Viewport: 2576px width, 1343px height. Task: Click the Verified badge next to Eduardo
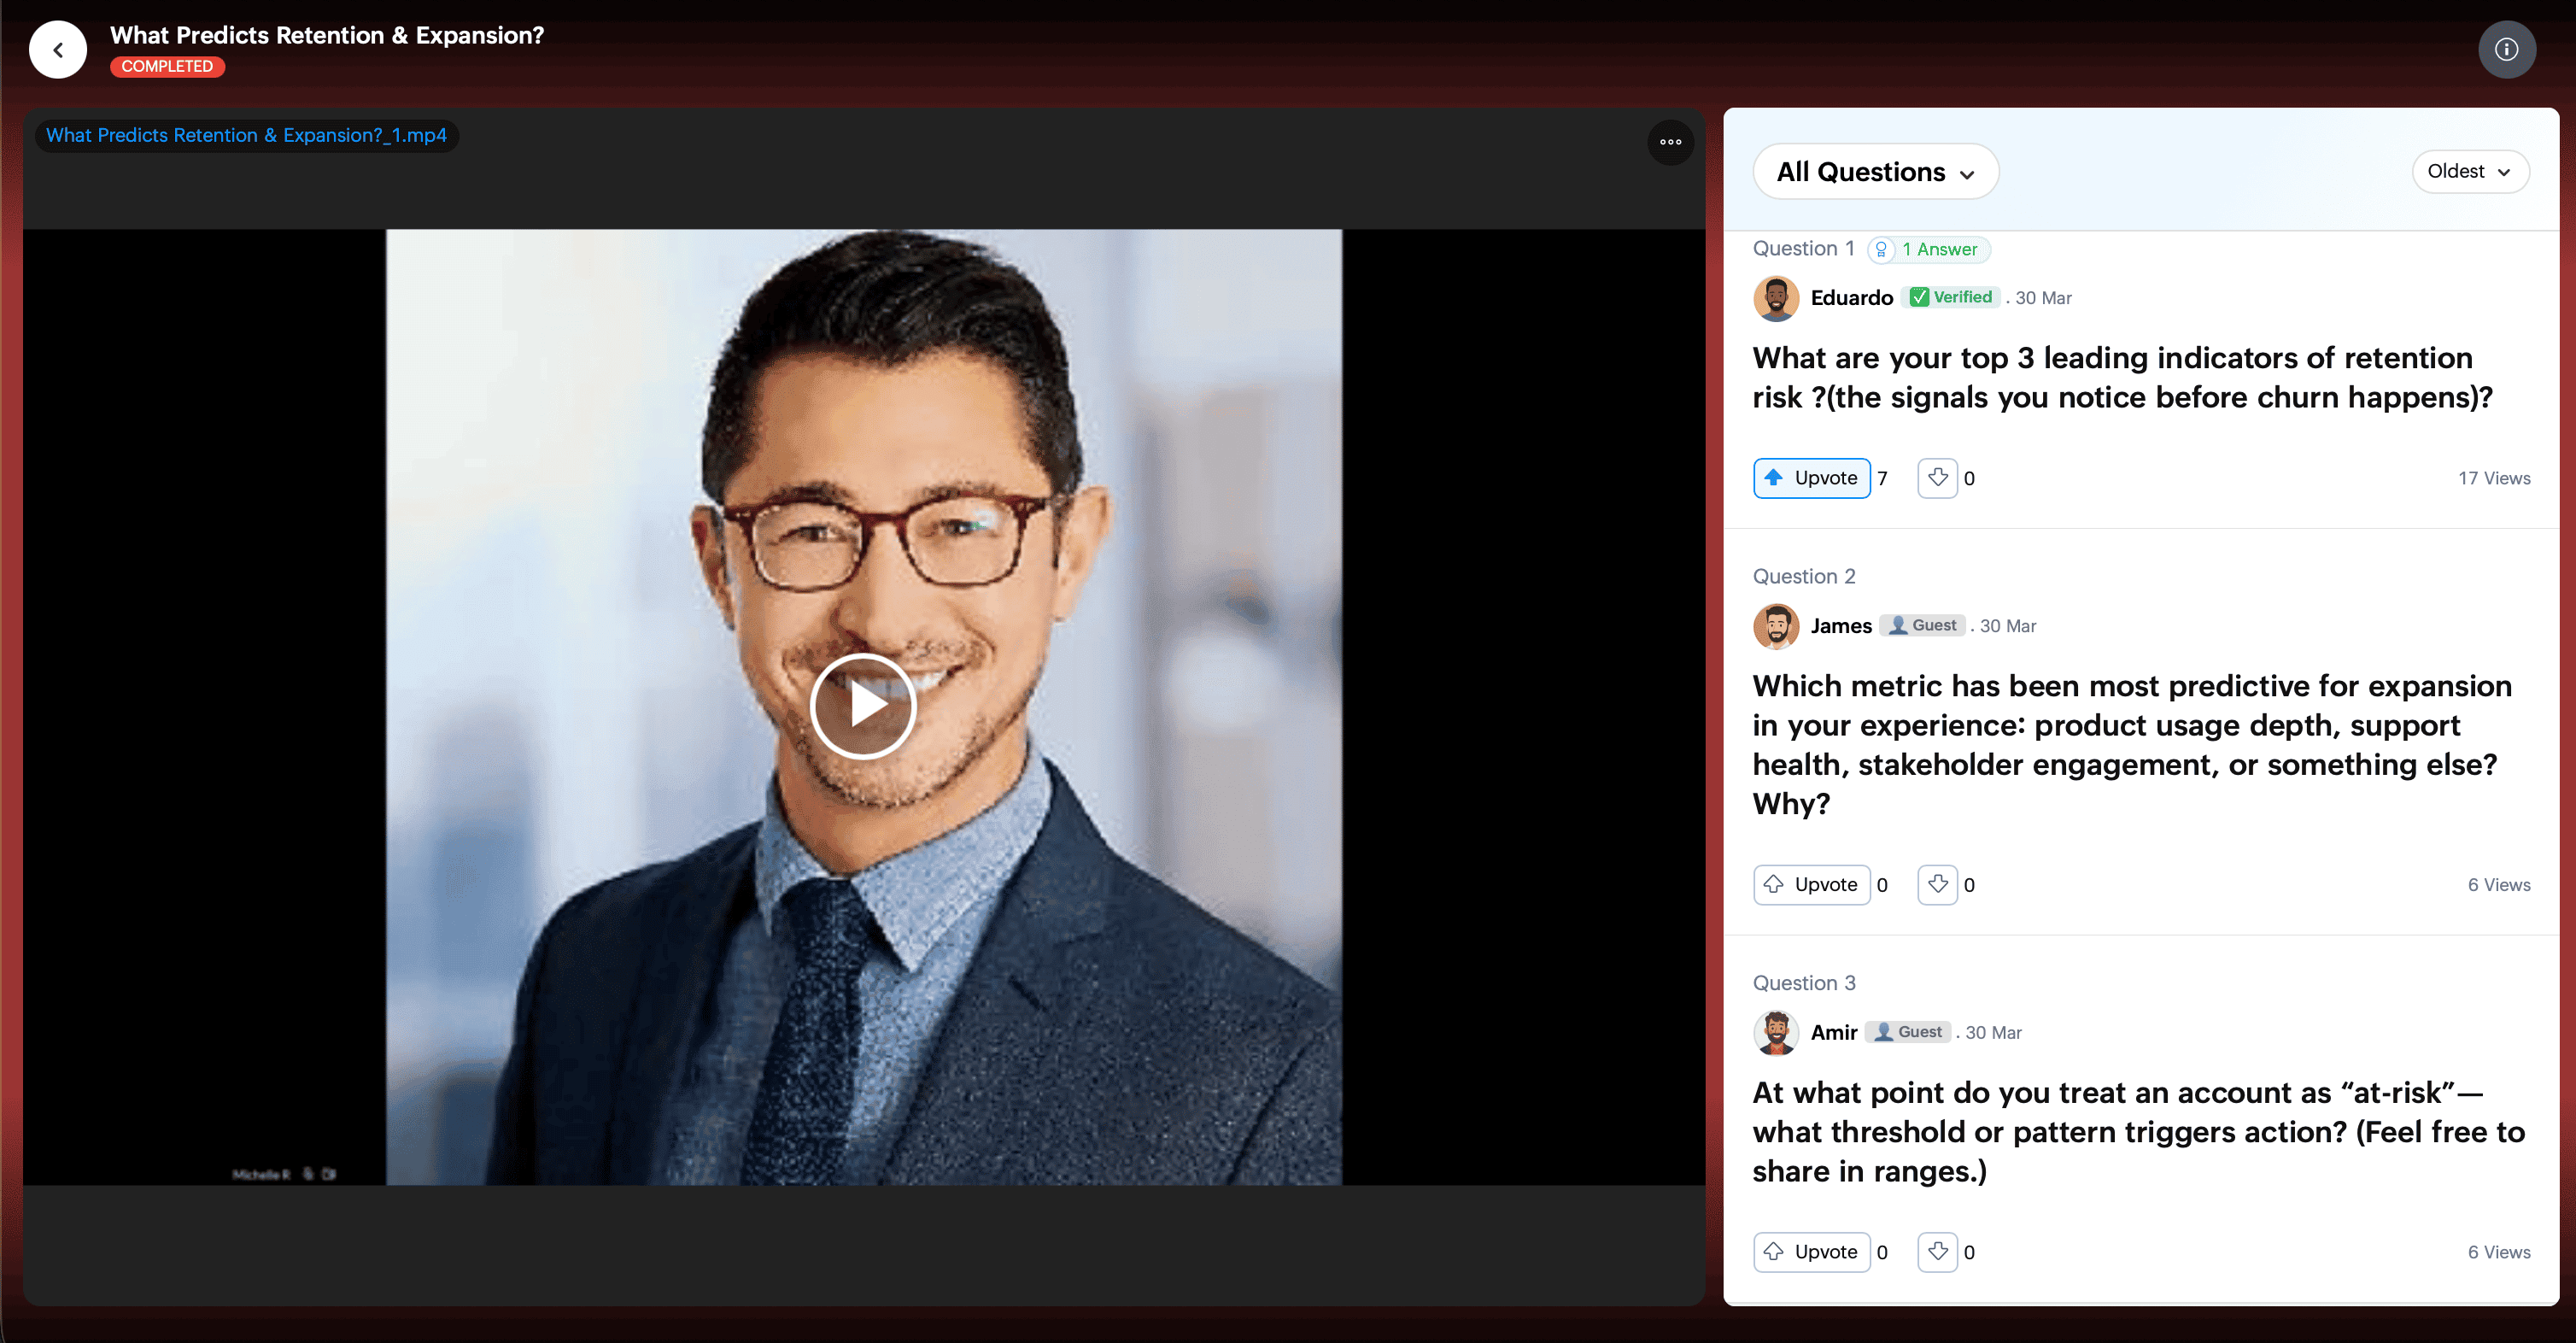[x=1950, y=297]
